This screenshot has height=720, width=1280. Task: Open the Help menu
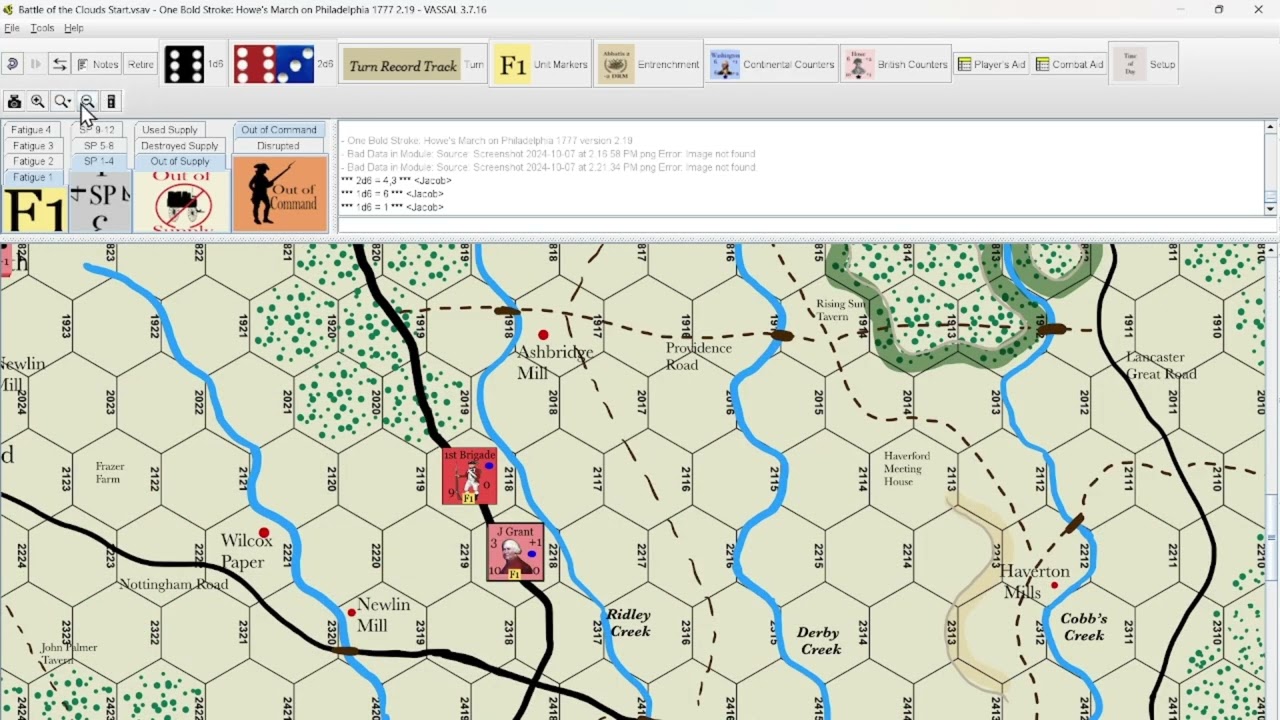coord(74,28)
